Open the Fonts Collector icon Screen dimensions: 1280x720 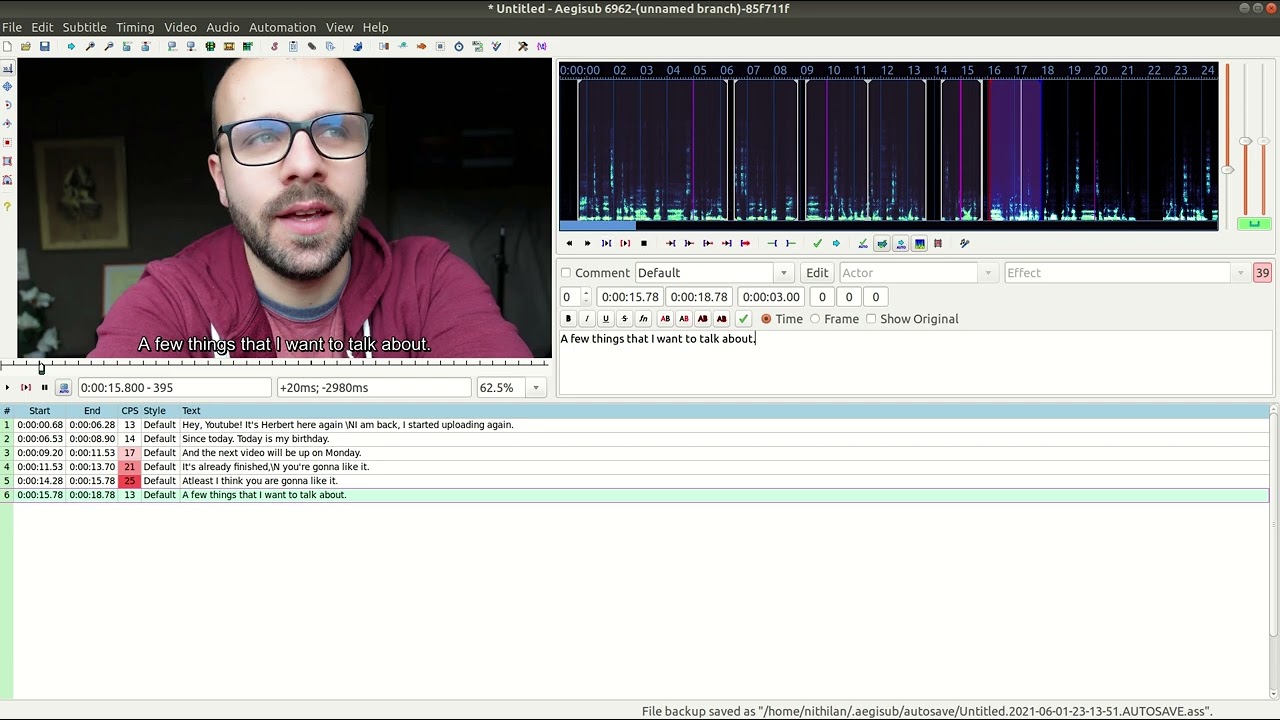[330, 46]
